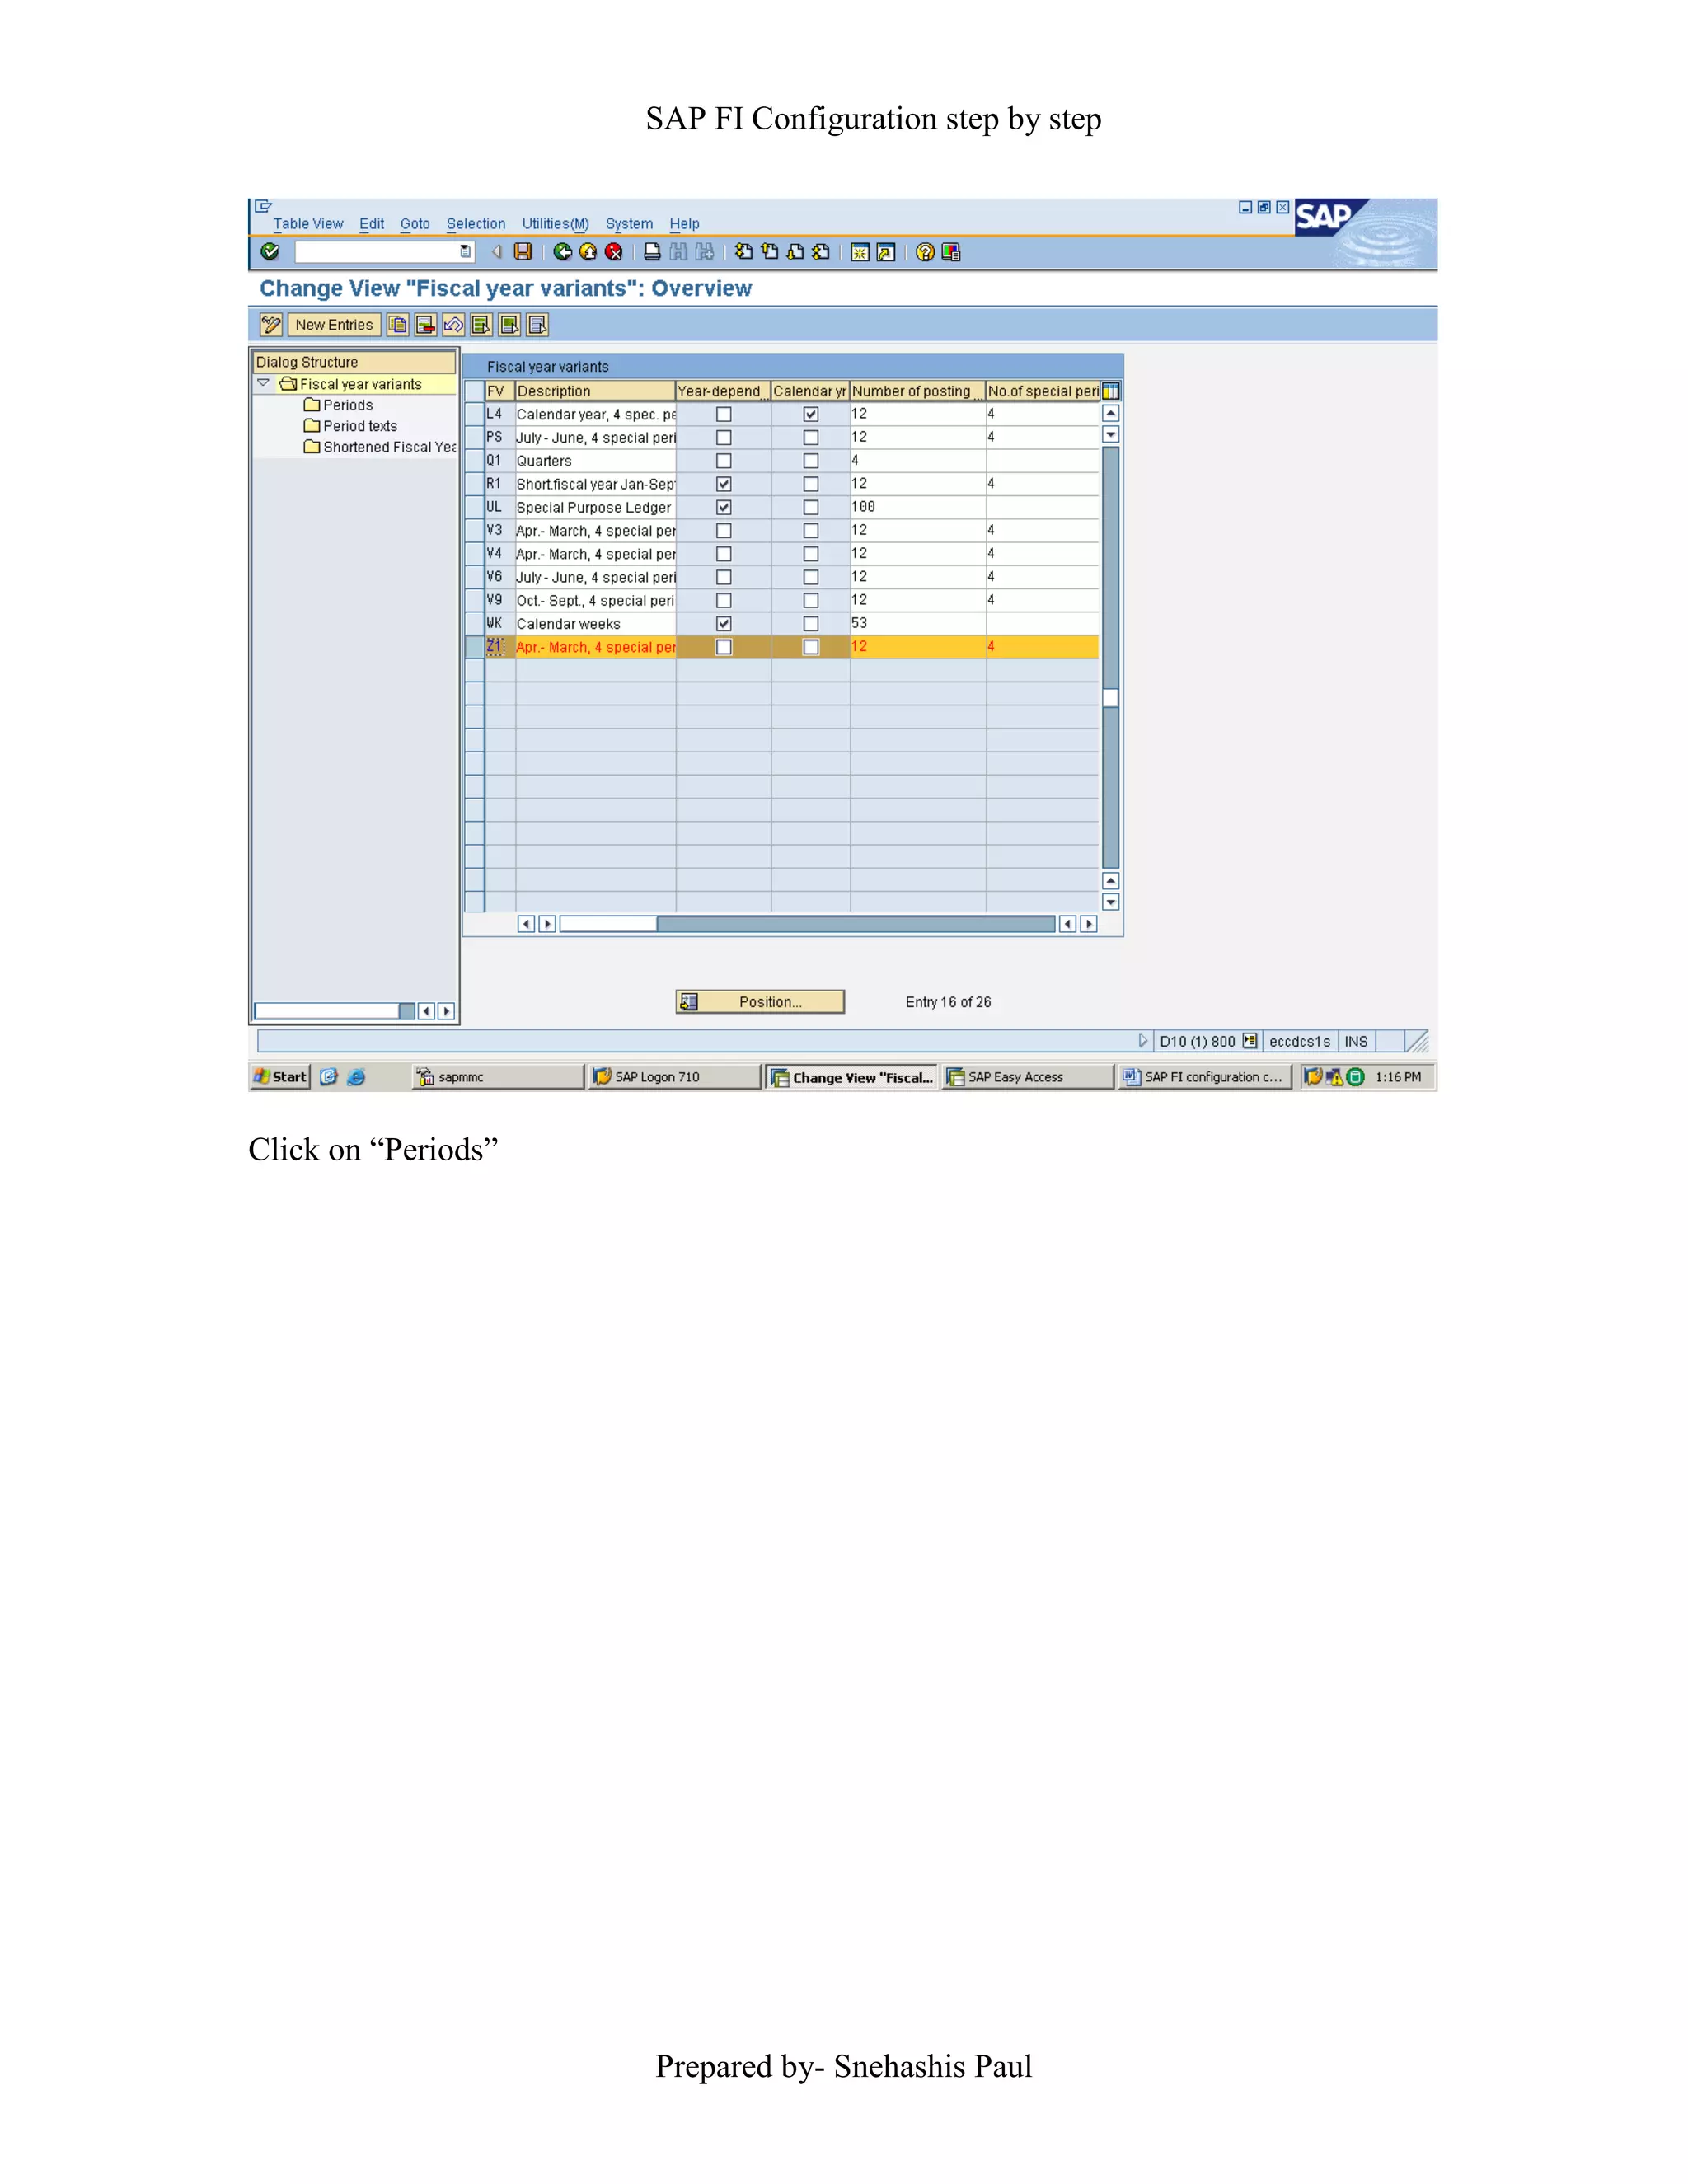Click the Create New Session icon
This screenshot has width=1688, height=2184.
860,252
